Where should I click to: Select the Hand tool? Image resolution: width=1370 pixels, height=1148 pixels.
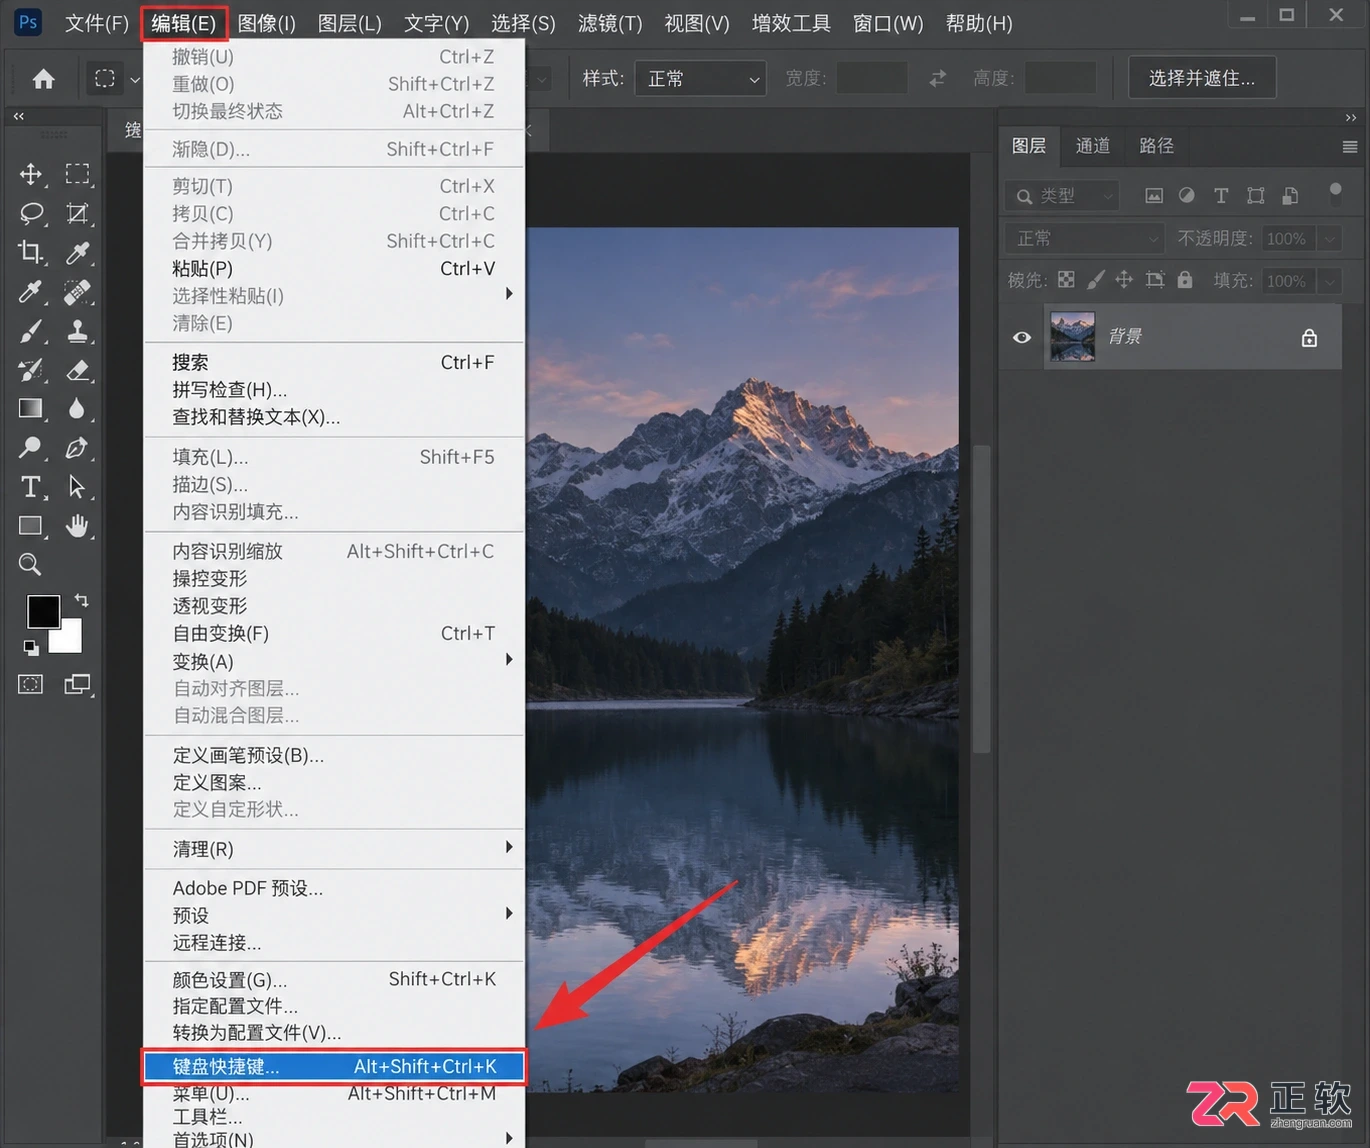(x=77, y=526)
